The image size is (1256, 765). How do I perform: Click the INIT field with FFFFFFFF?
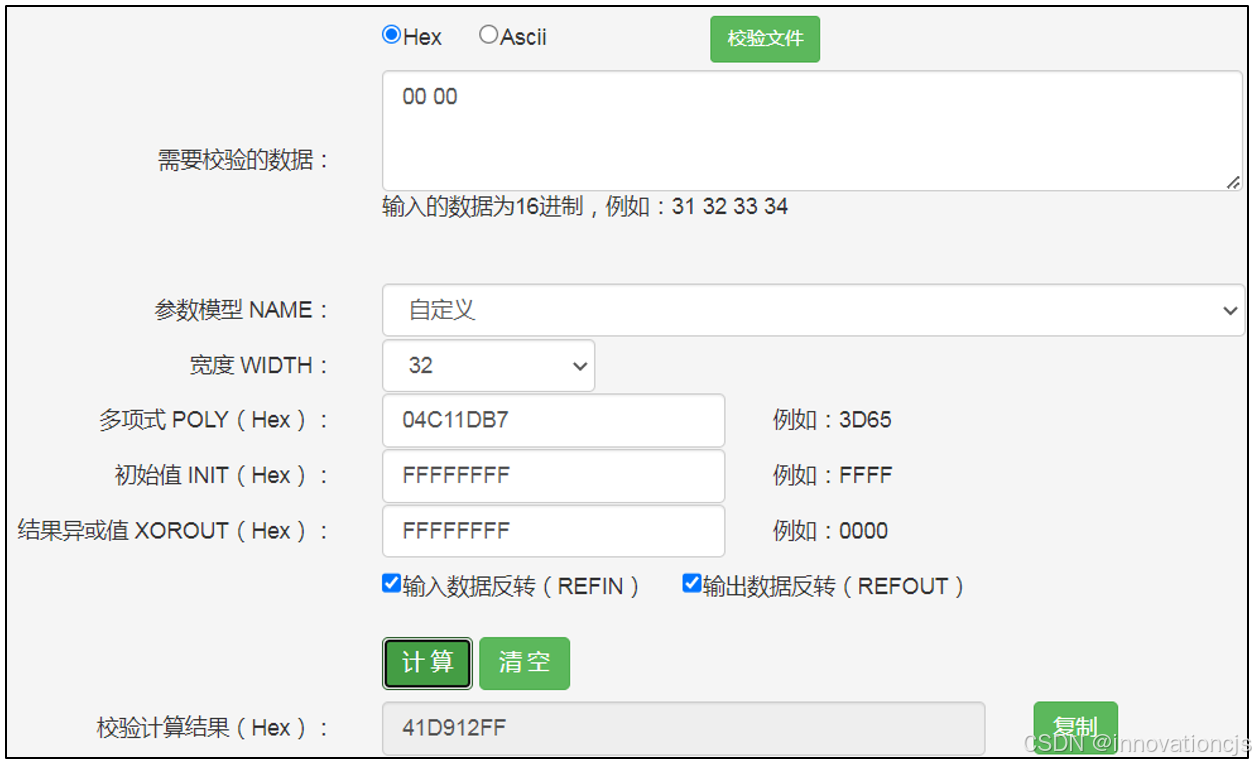[553, 476]
